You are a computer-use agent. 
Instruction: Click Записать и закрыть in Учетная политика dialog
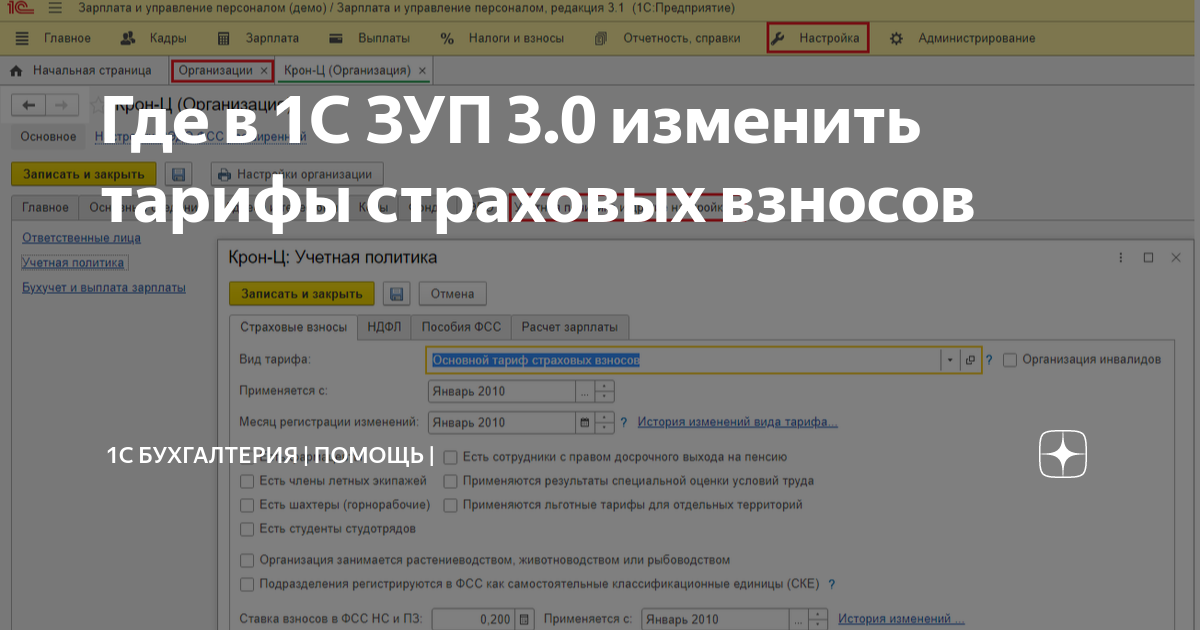coord(302,293)
